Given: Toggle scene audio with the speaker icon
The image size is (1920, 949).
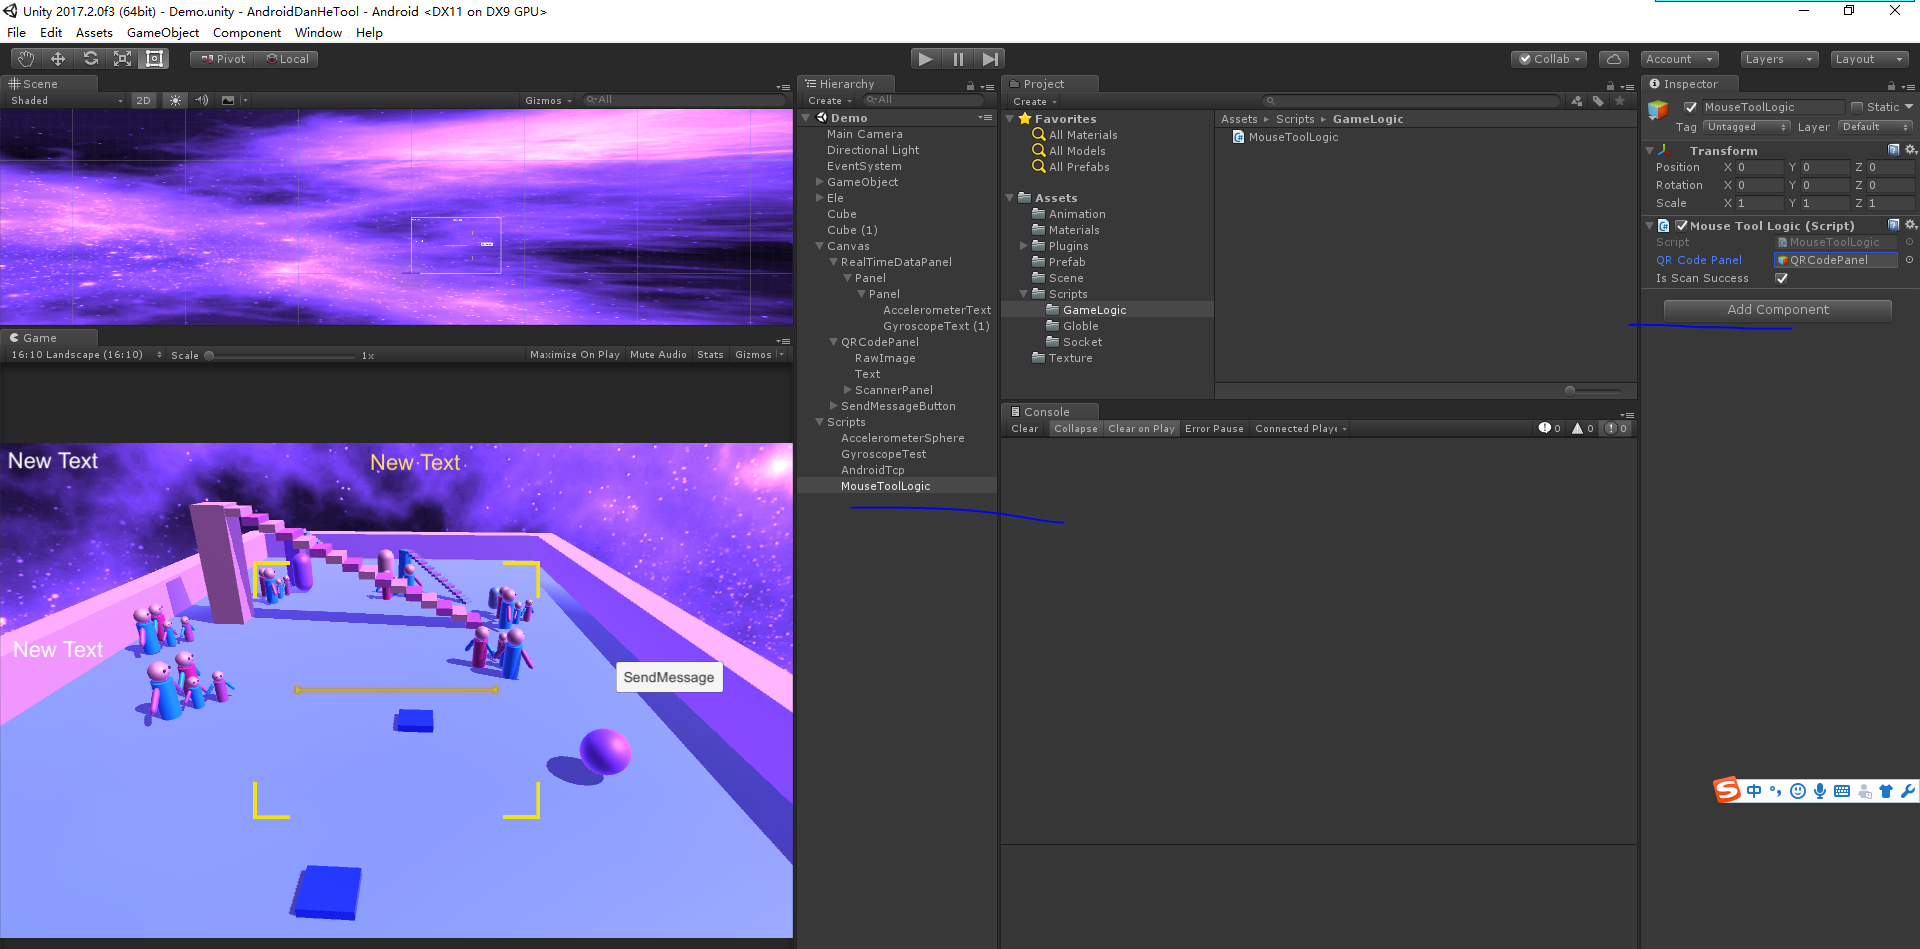Looking at the screenshot, I should (x=201, y=100).
